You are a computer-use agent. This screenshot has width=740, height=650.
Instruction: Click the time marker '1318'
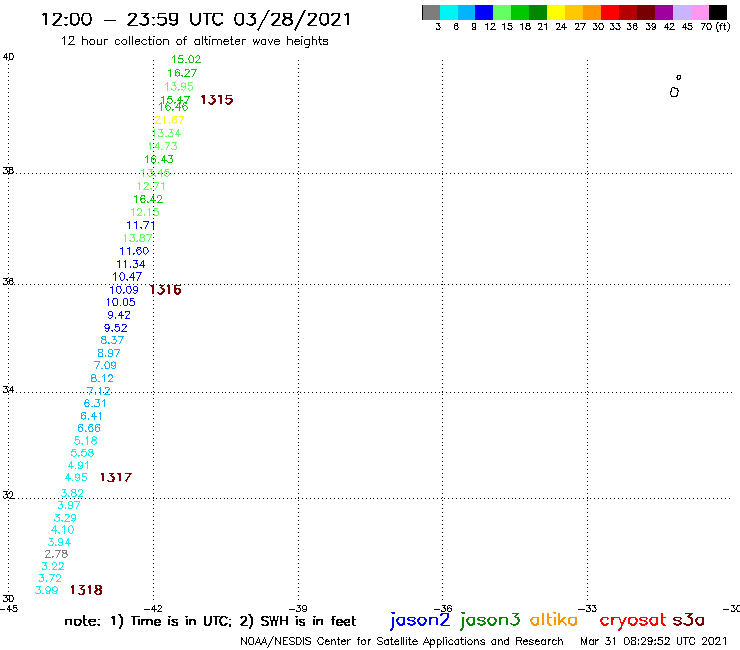pos(86,590)
